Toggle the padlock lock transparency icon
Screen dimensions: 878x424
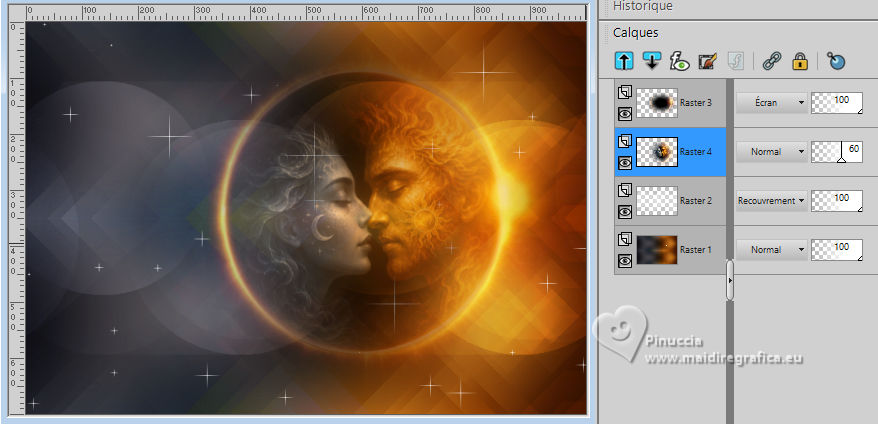click(x=800, y=60)
